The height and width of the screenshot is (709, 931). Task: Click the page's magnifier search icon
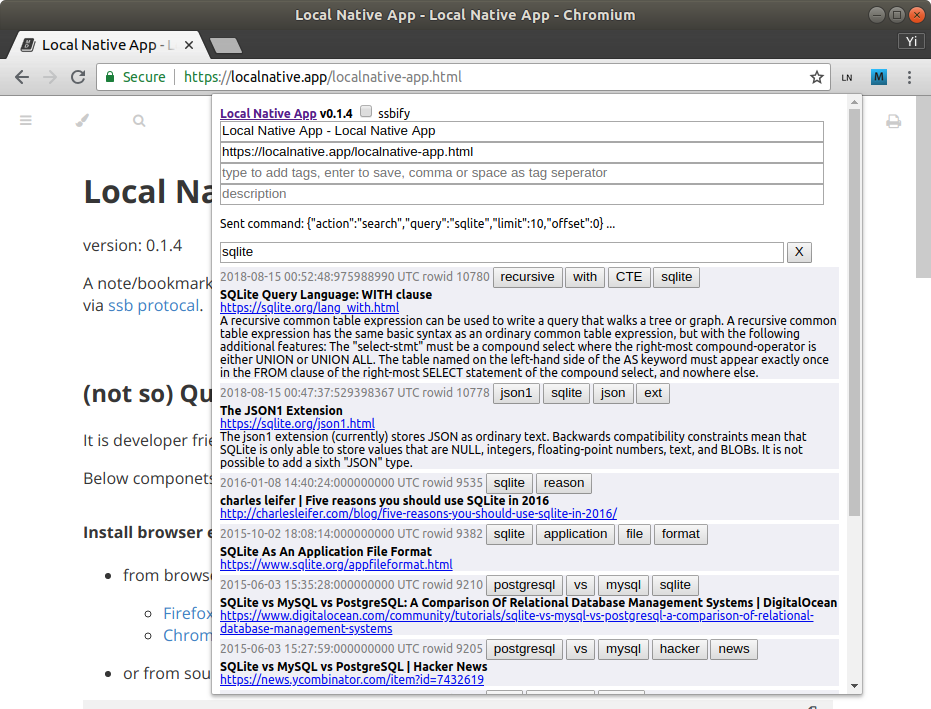[139, 120]
